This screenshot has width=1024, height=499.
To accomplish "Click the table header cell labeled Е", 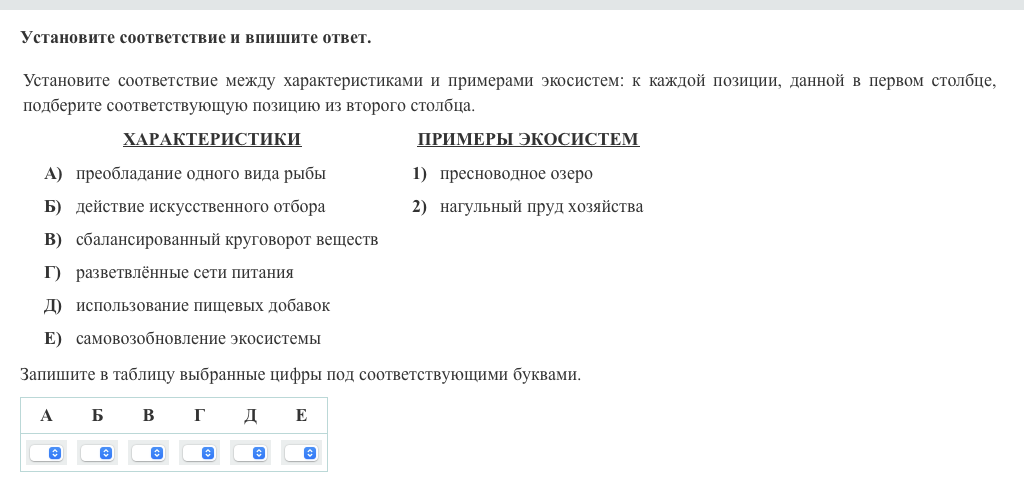I will pos(301,416).
